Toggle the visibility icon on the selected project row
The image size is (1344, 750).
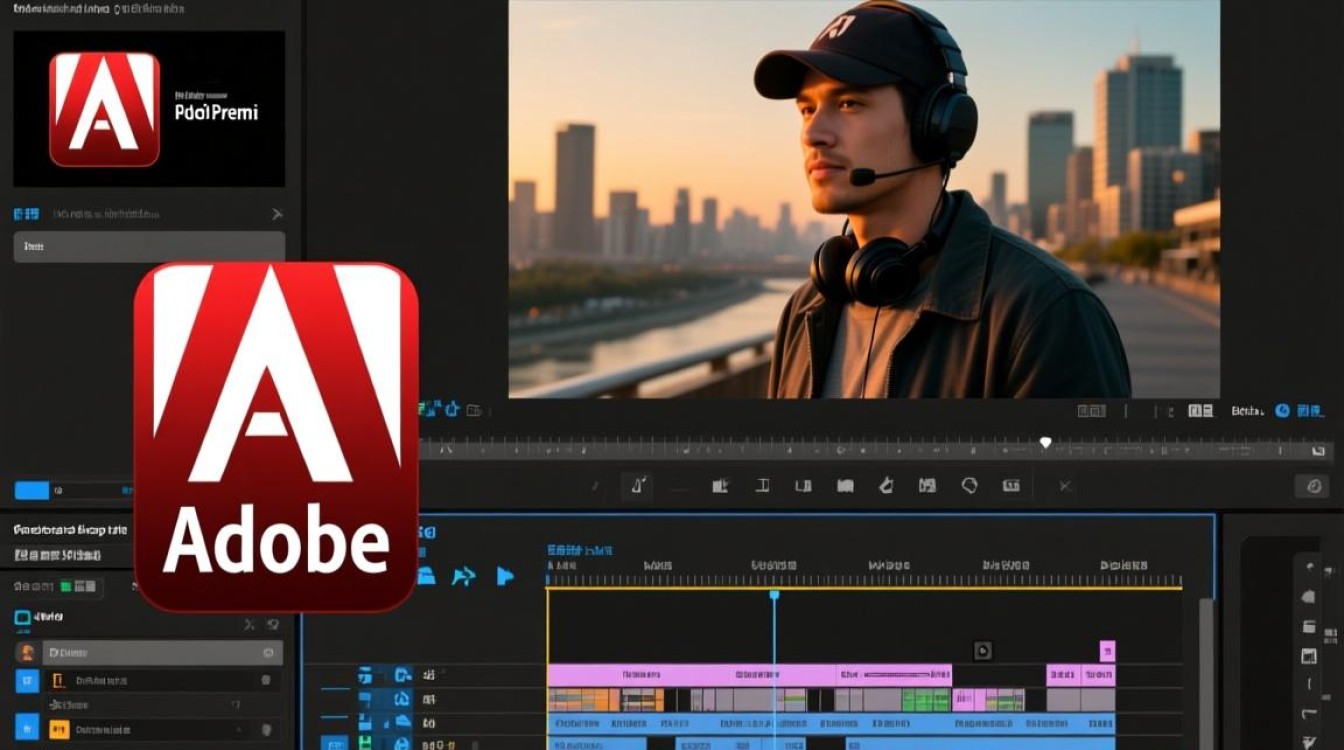coord(268,653)
